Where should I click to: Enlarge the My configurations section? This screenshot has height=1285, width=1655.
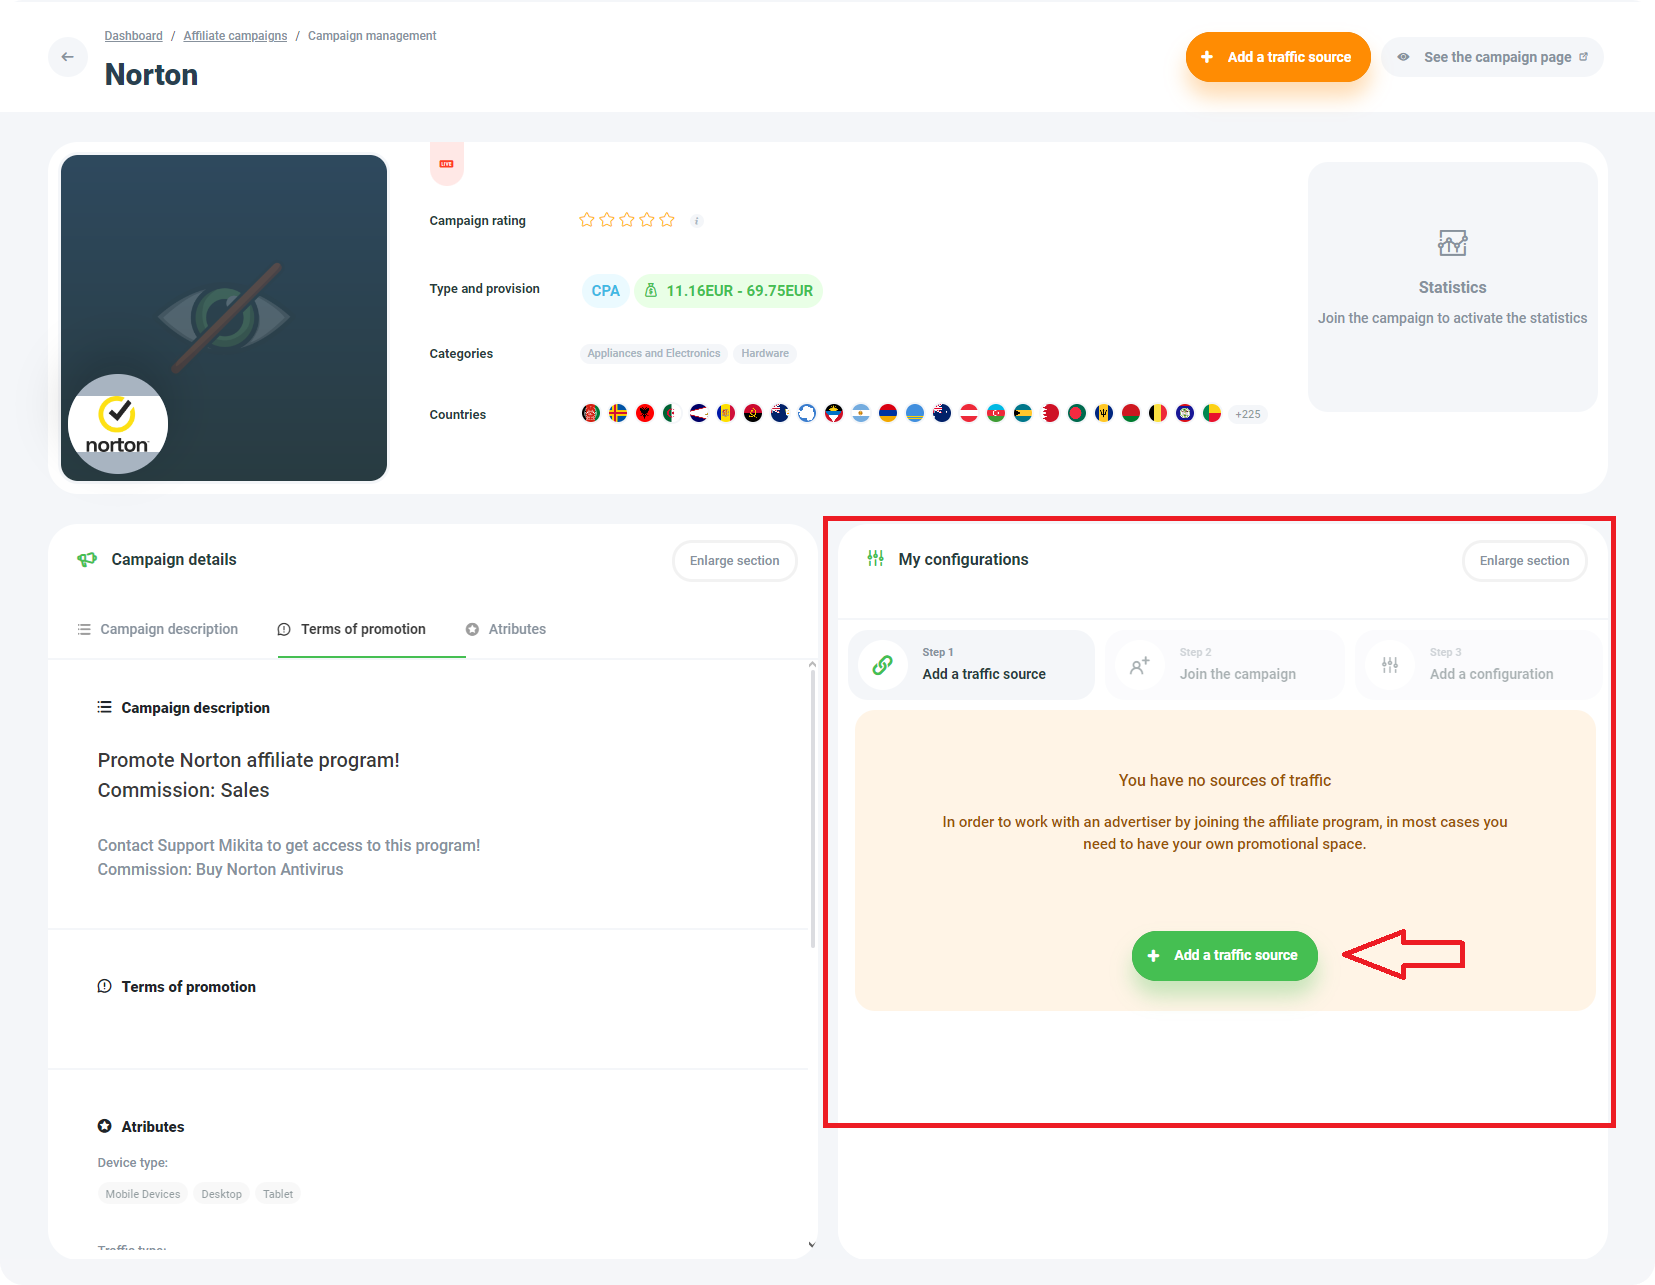[x=1523, y=561]
